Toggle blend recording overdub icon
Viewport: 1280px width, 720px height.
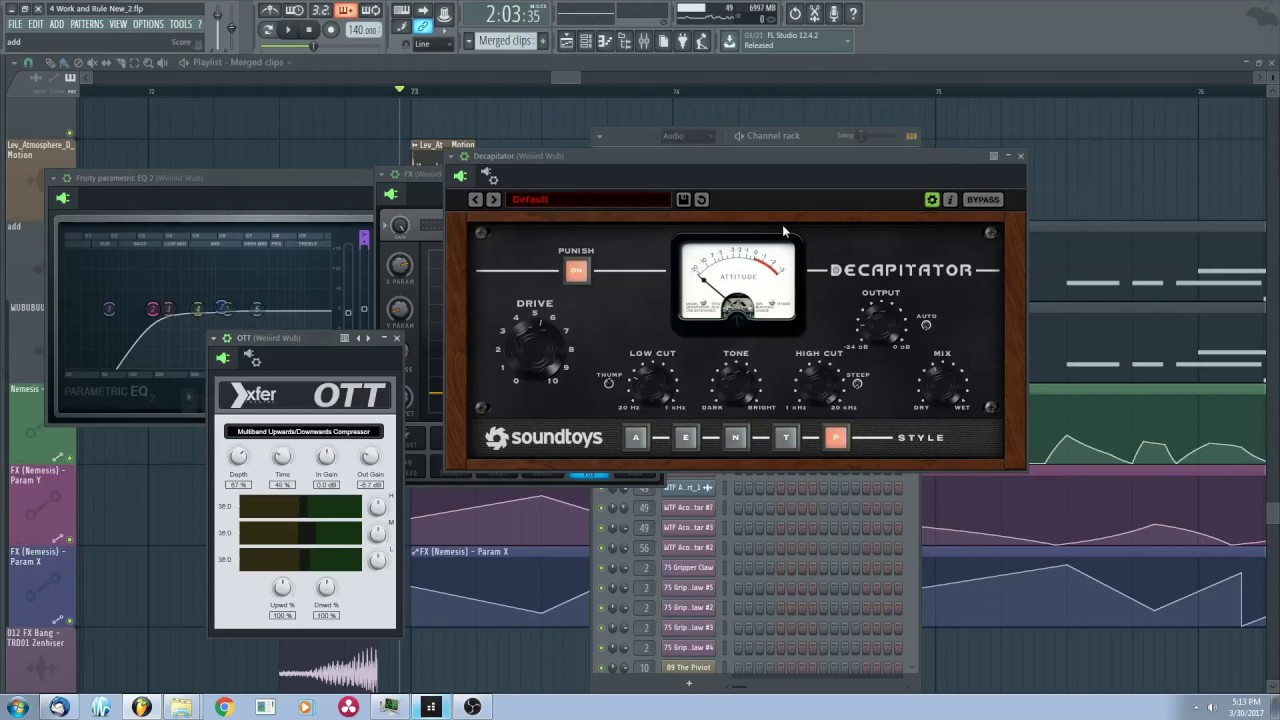click(345, 10)
